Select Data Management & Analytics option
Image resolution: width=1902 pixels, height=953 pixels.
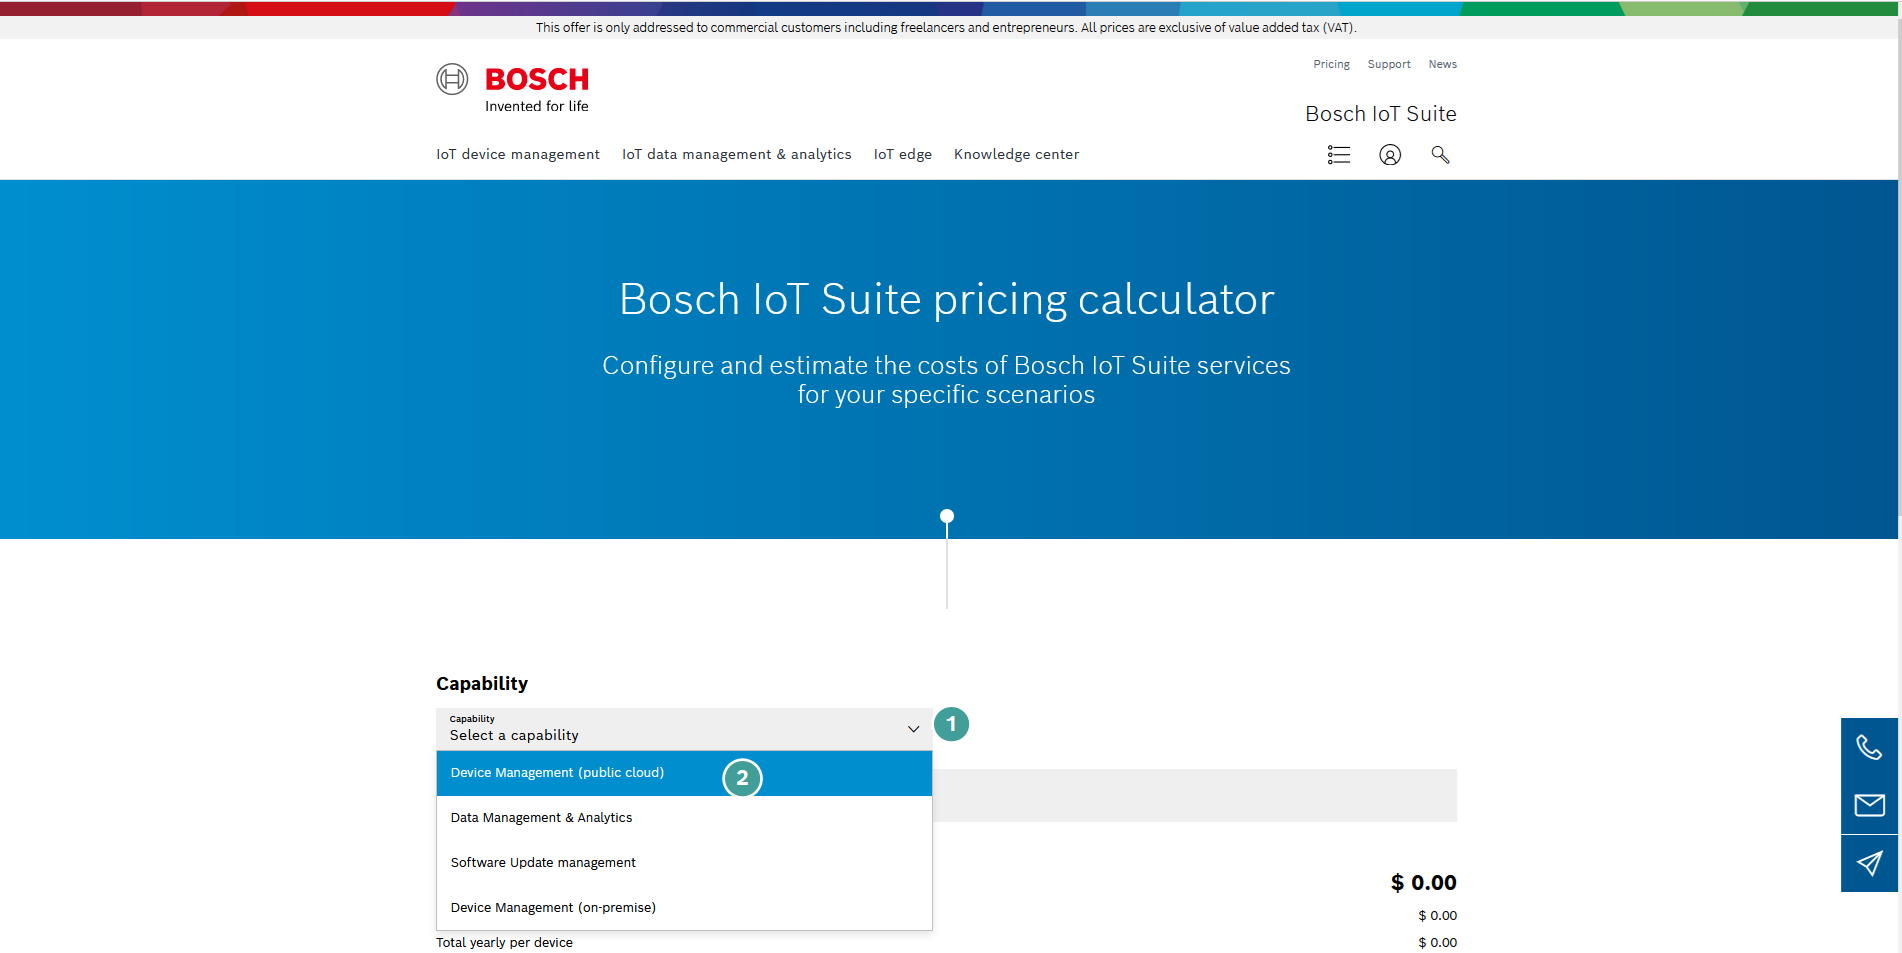(684, 818)
